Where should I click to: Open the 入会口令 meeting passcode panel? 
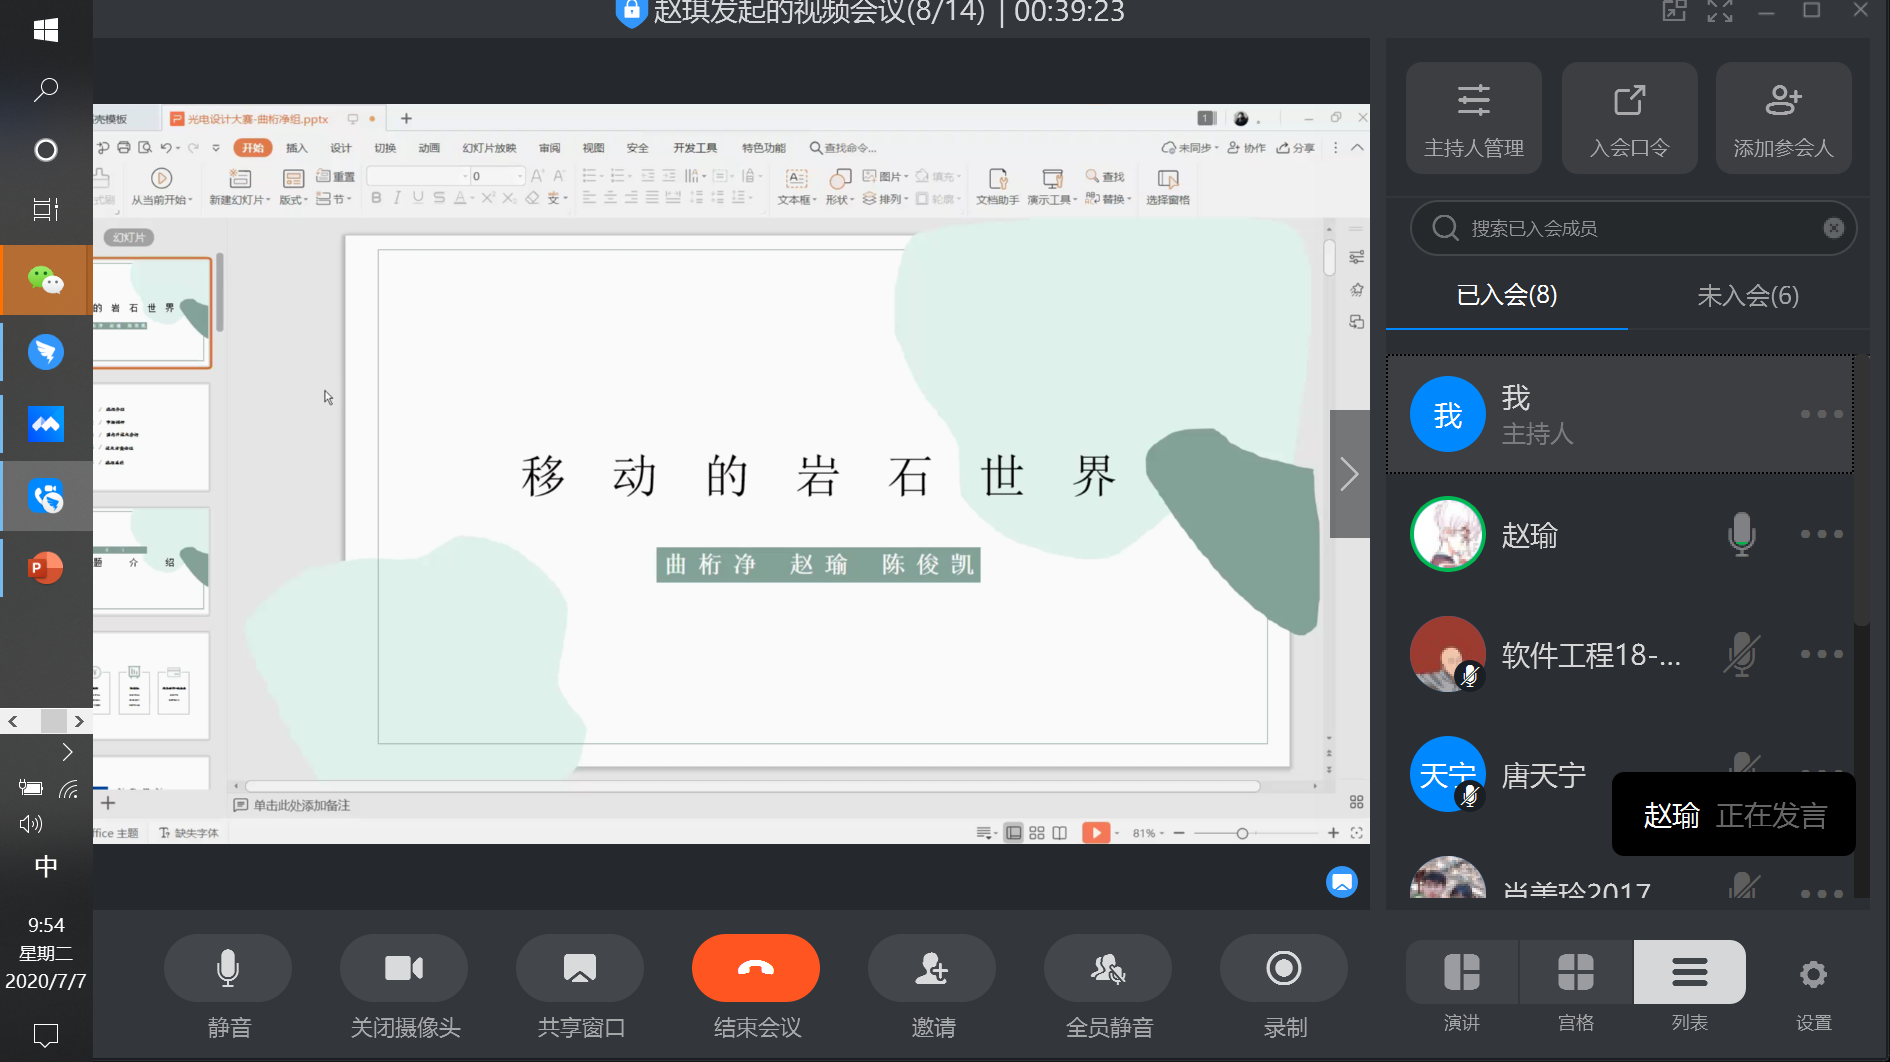(1629, 117)
